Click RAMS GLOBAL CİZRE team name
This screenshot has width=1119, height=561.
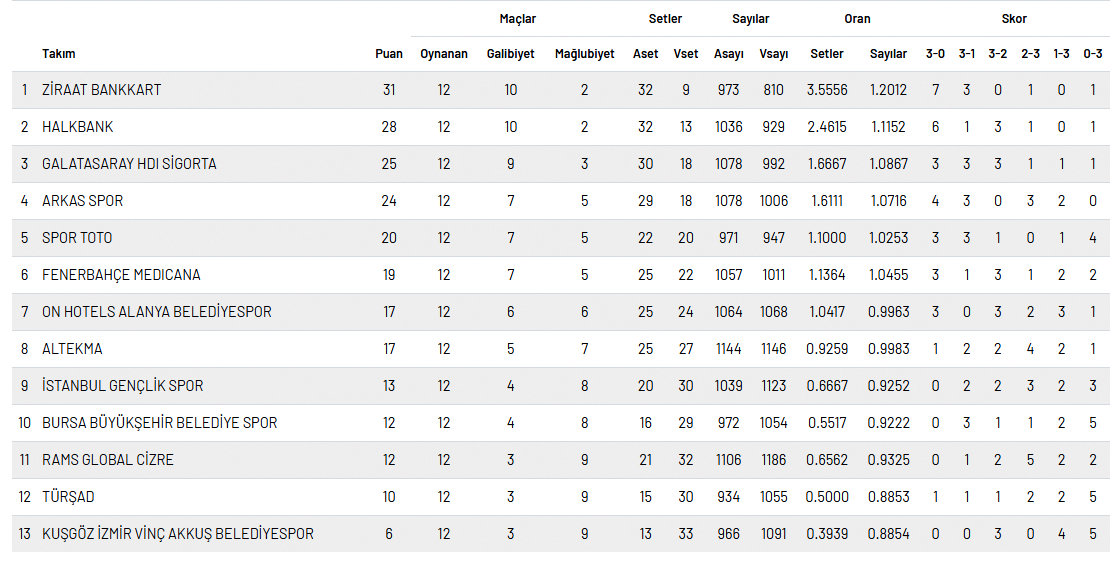click(108, 460)
